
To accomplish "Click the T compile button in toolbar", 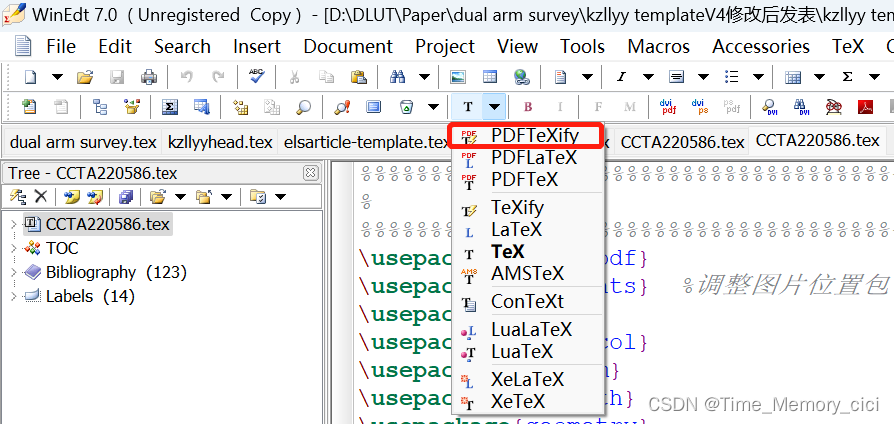I will point(468,107).
